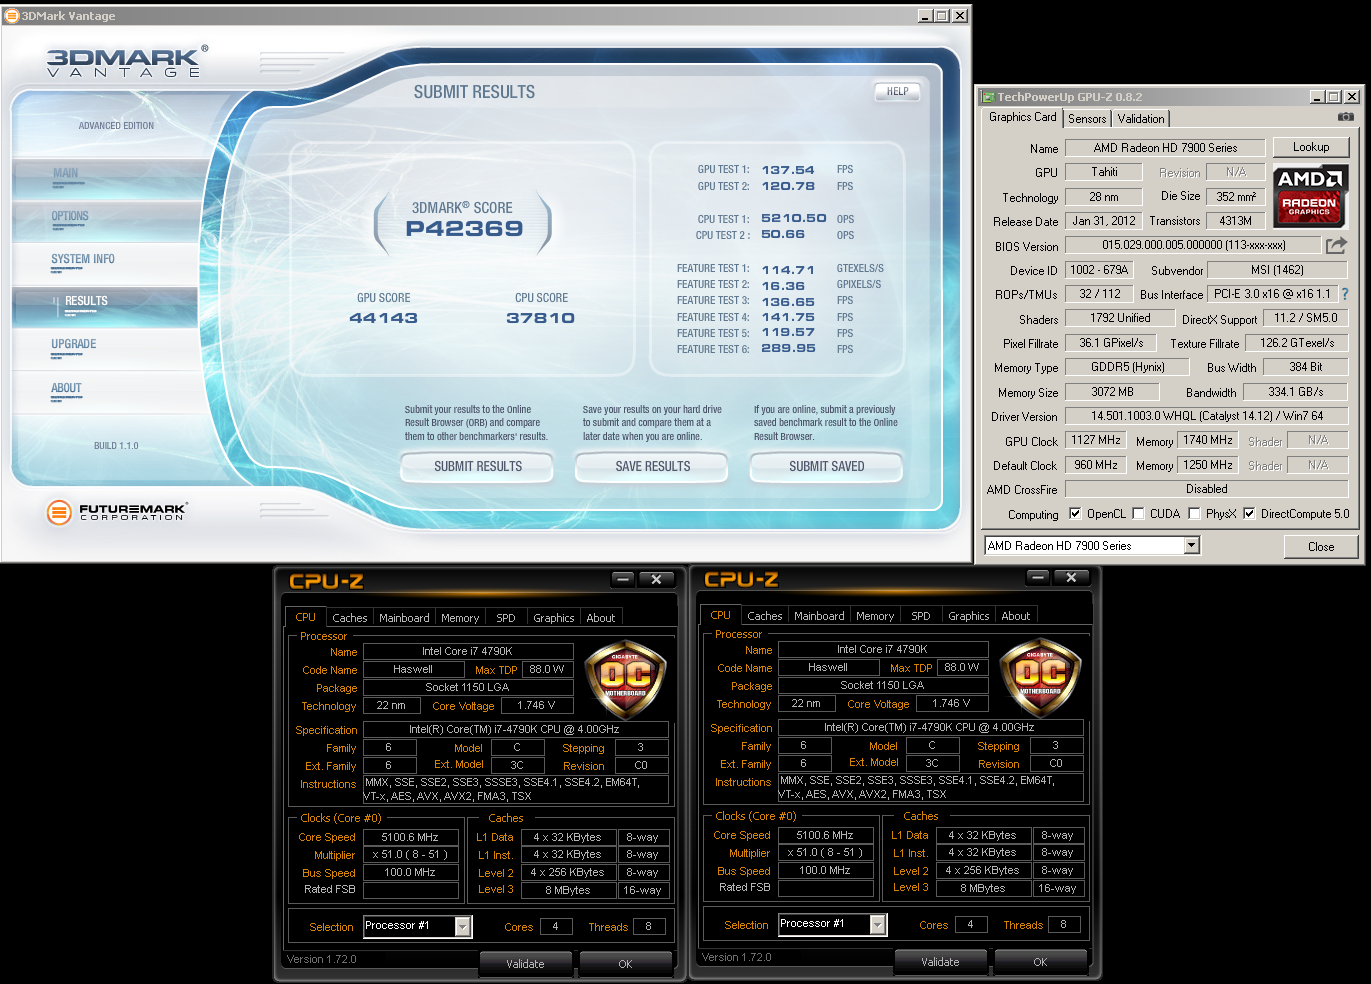The image size is (1371, 984).
Task: Click the Bus Interface question mark icon
Action: pos(1345,294)
